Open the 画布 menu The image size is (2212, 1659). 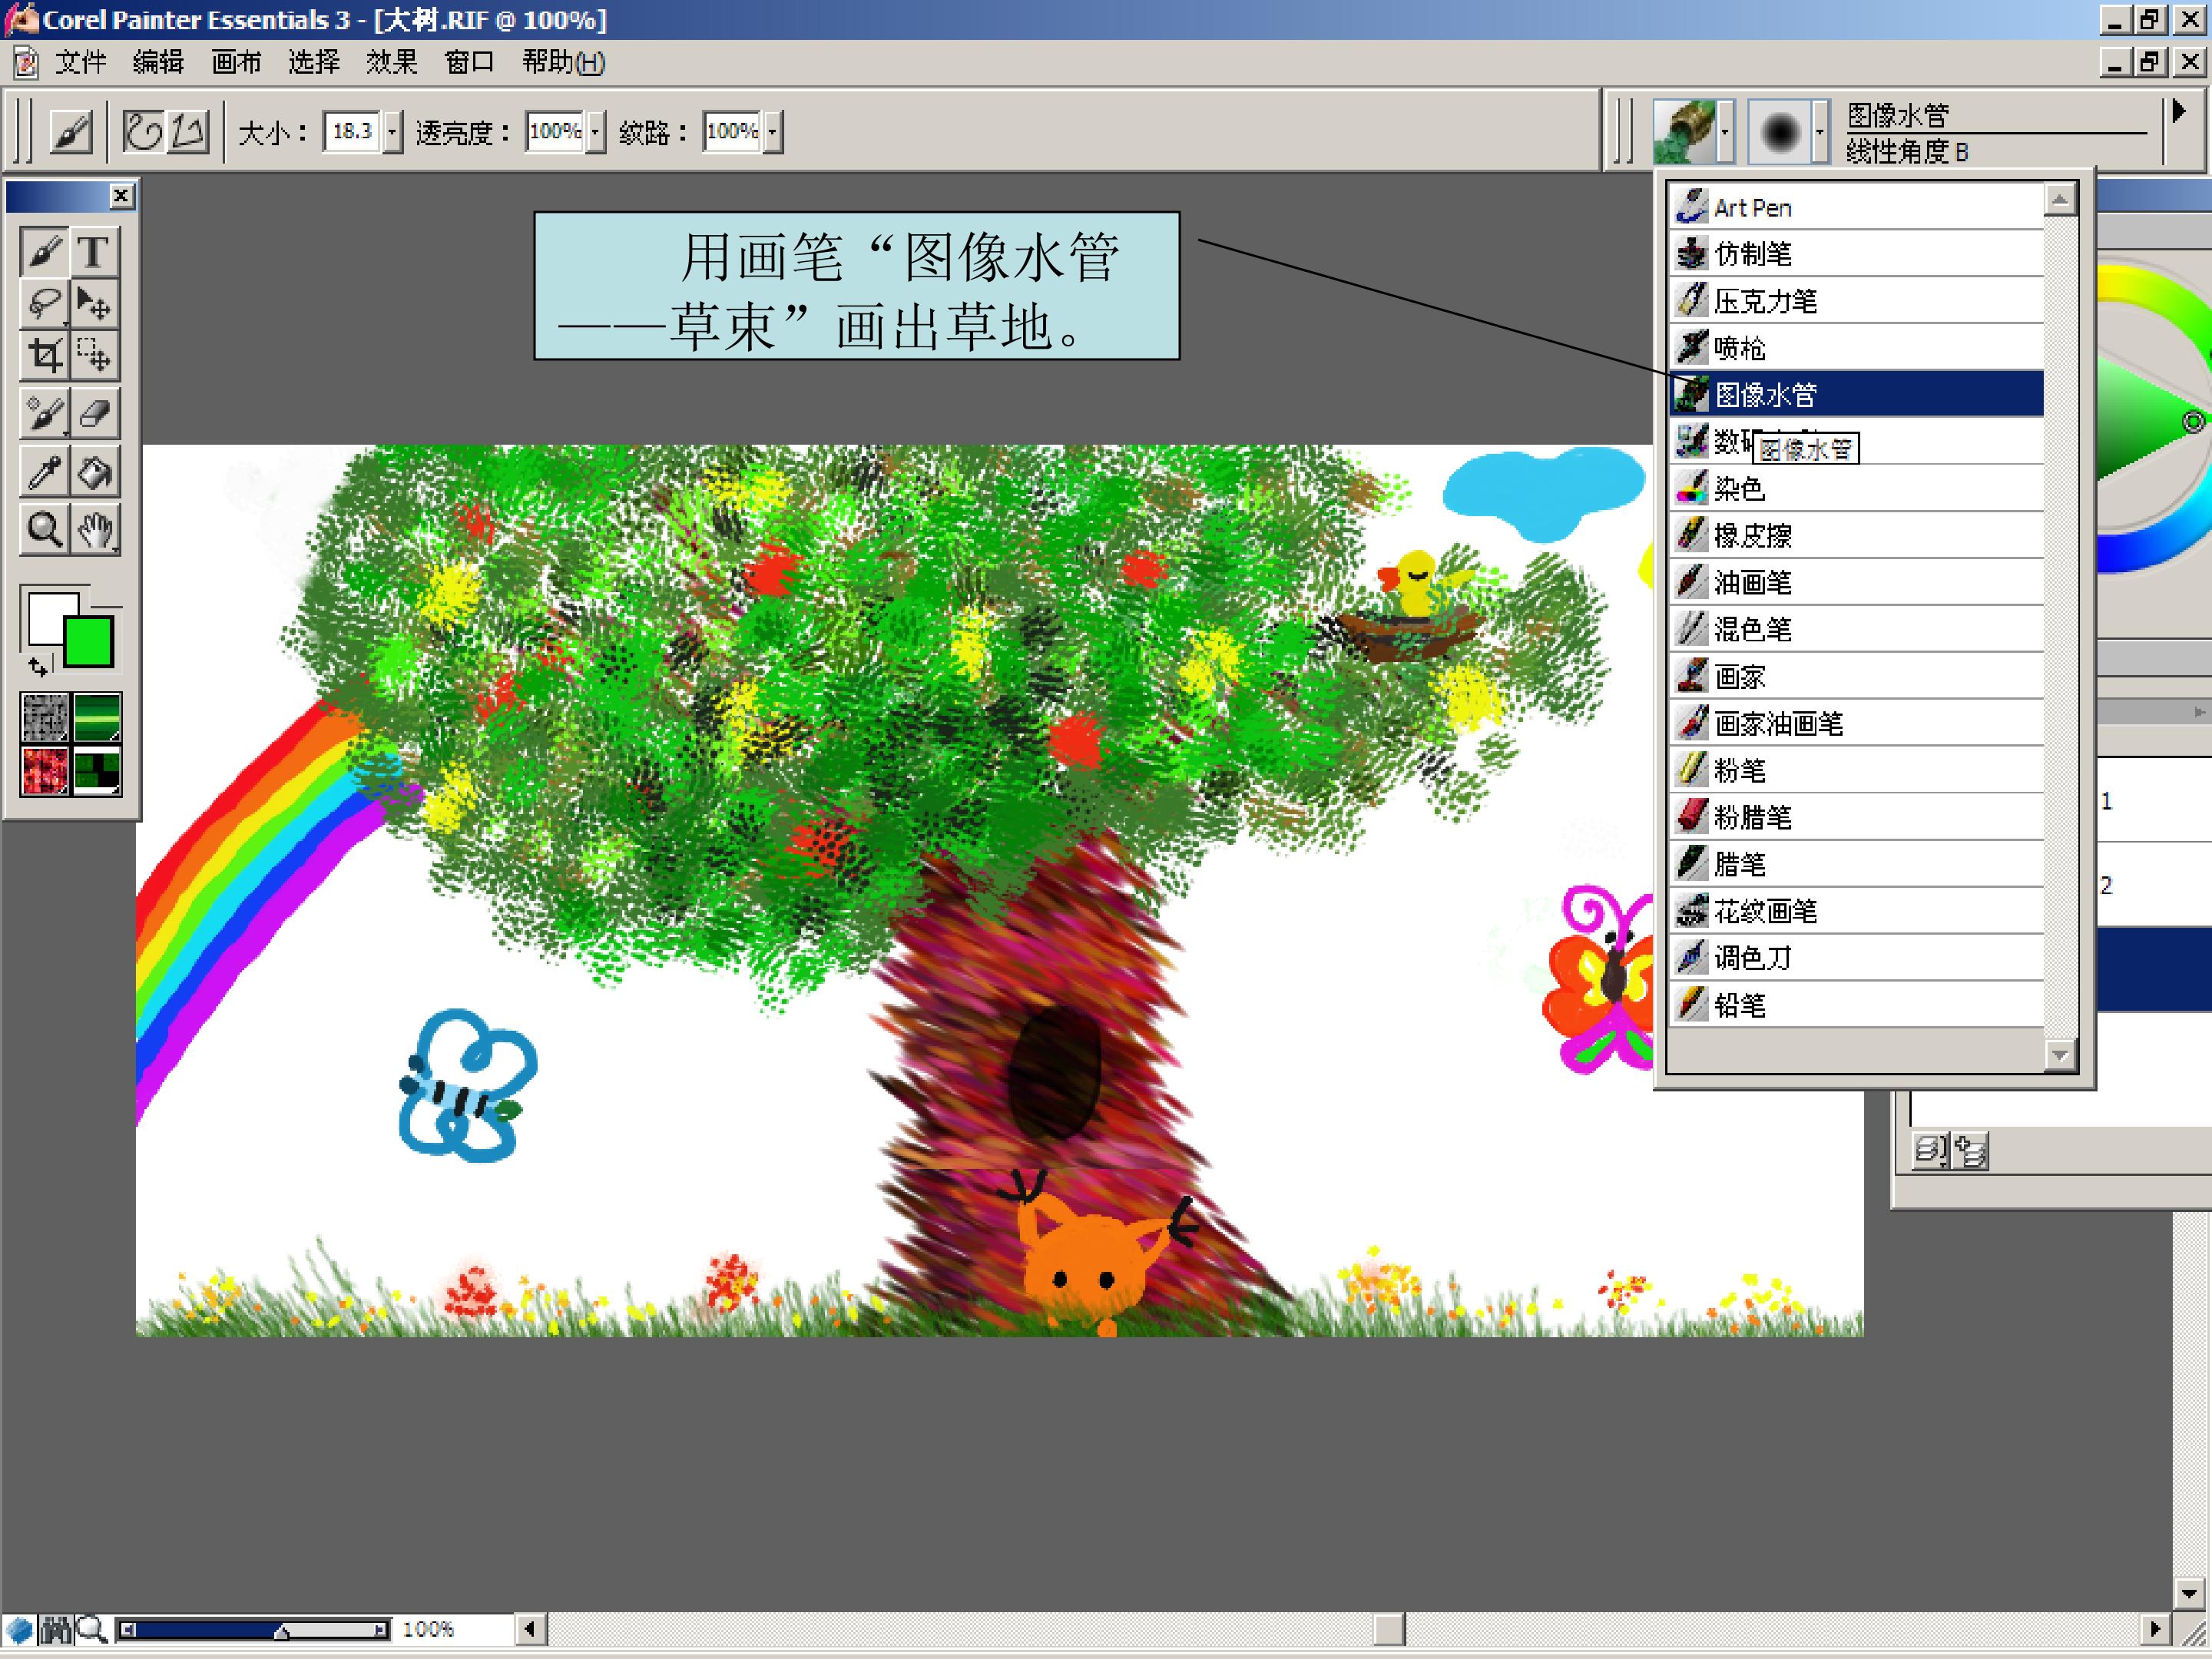(x=236, y=62)
